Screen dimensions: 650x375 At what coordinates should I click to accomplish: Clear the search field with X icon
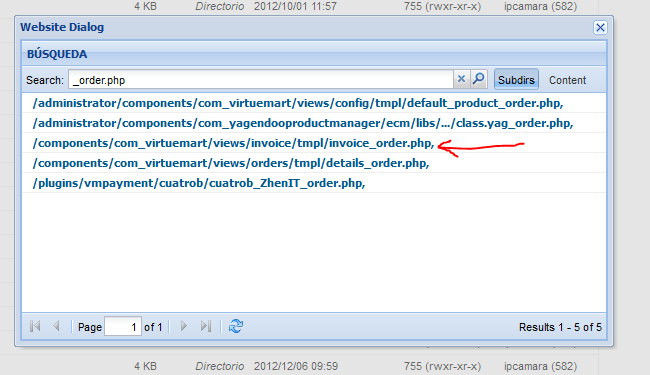point(461,79)
